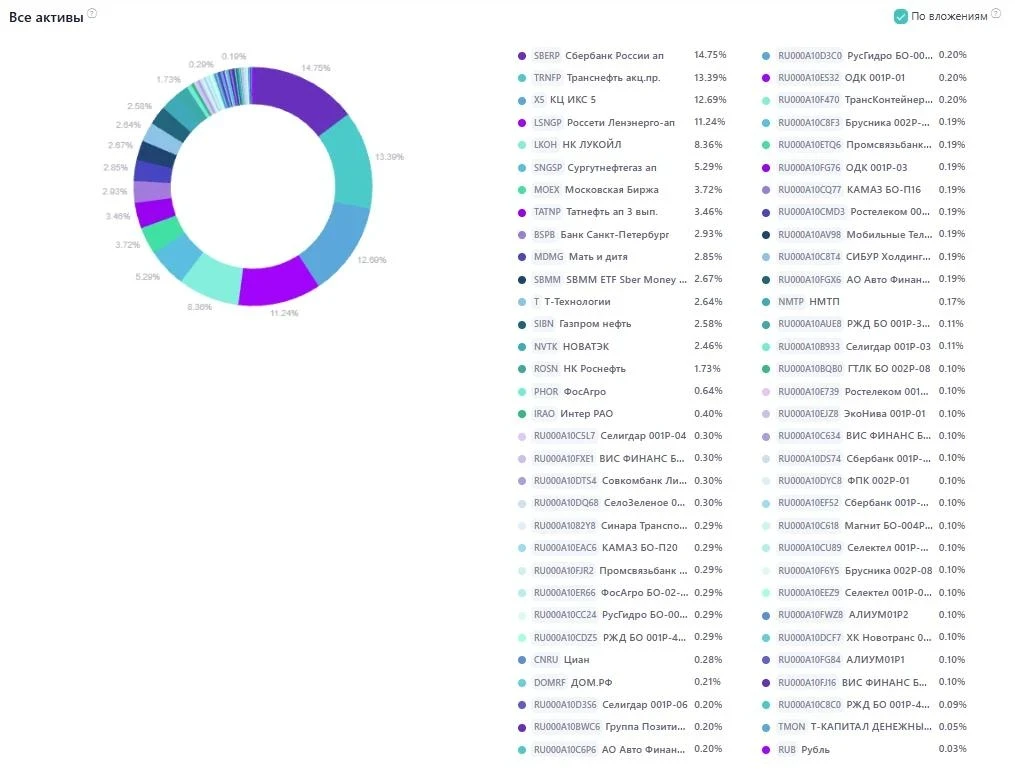Viewport: 1015px width, 773px height.
Task: Click the MOEX ticker label
Action: pyautogui.click(x=546, y=190)
